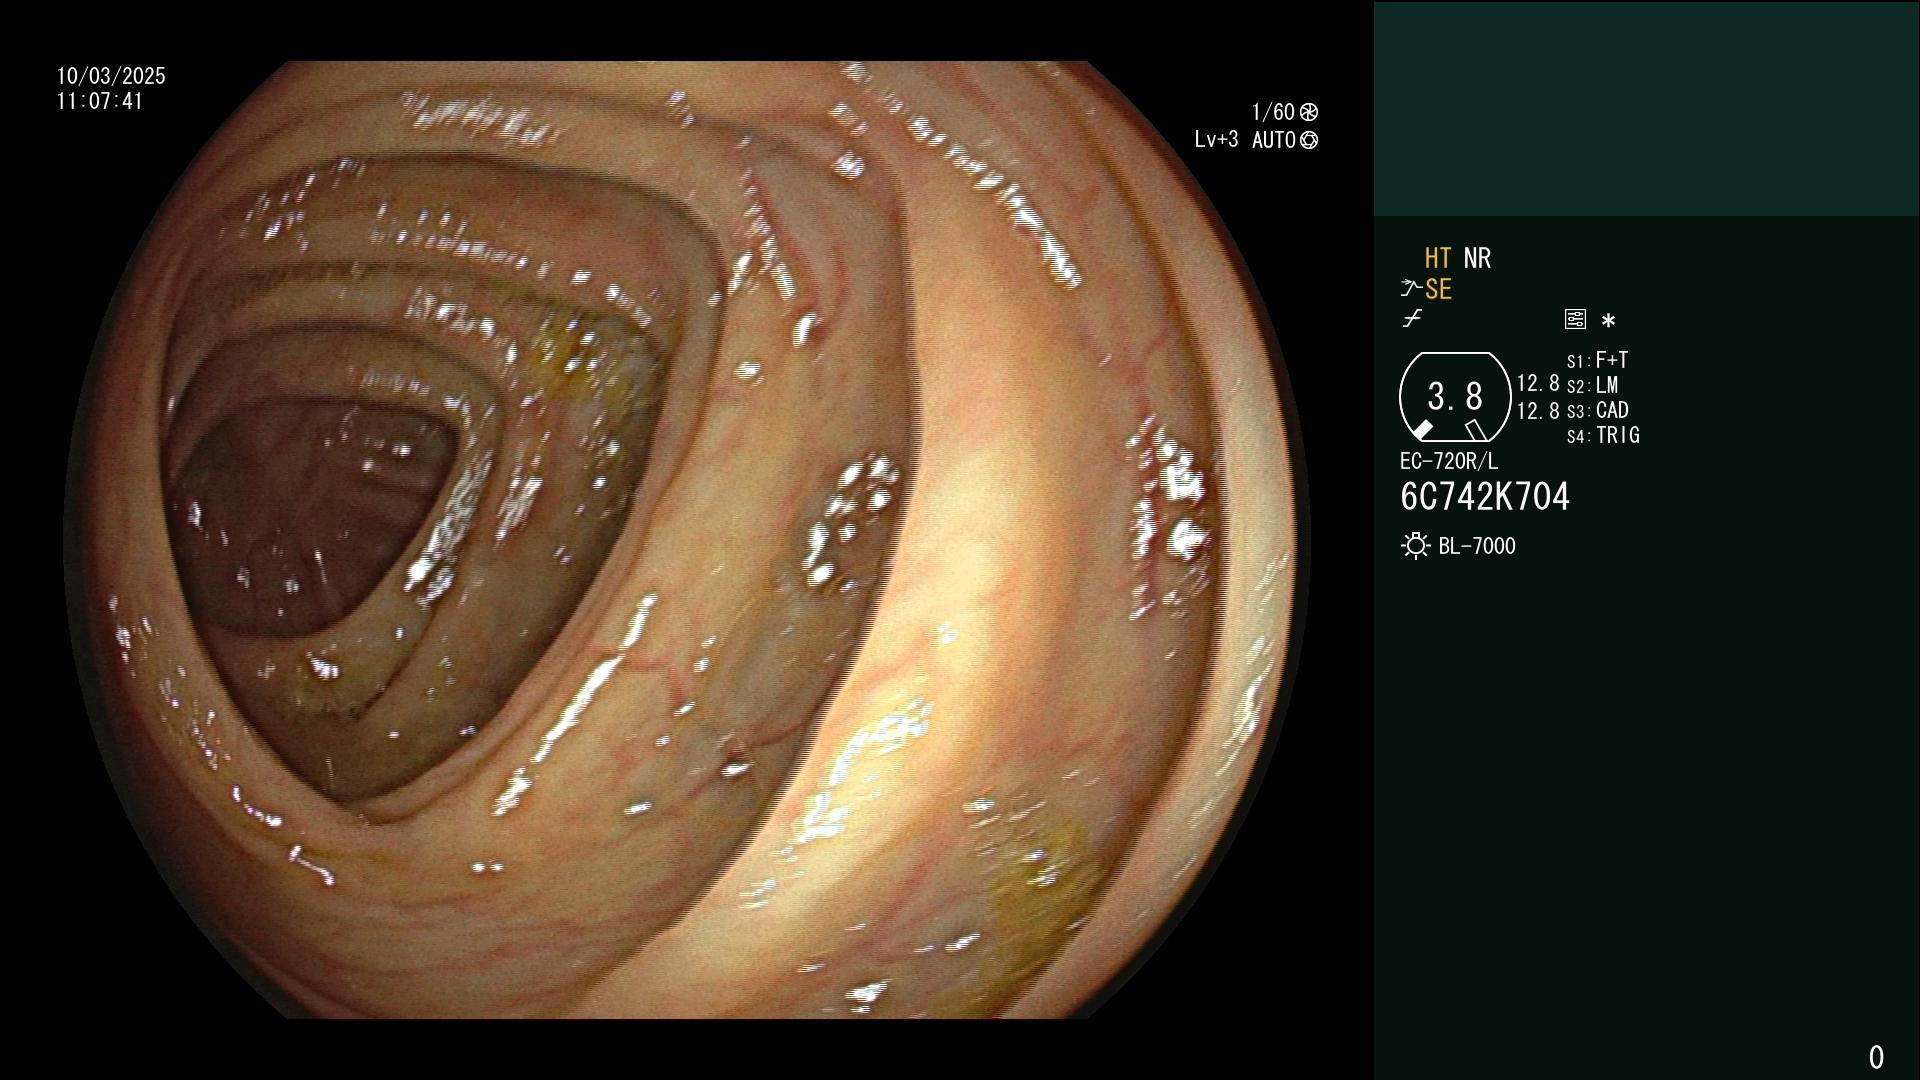Click the shutter speed icon beside 1/60

click(1308, 112)
